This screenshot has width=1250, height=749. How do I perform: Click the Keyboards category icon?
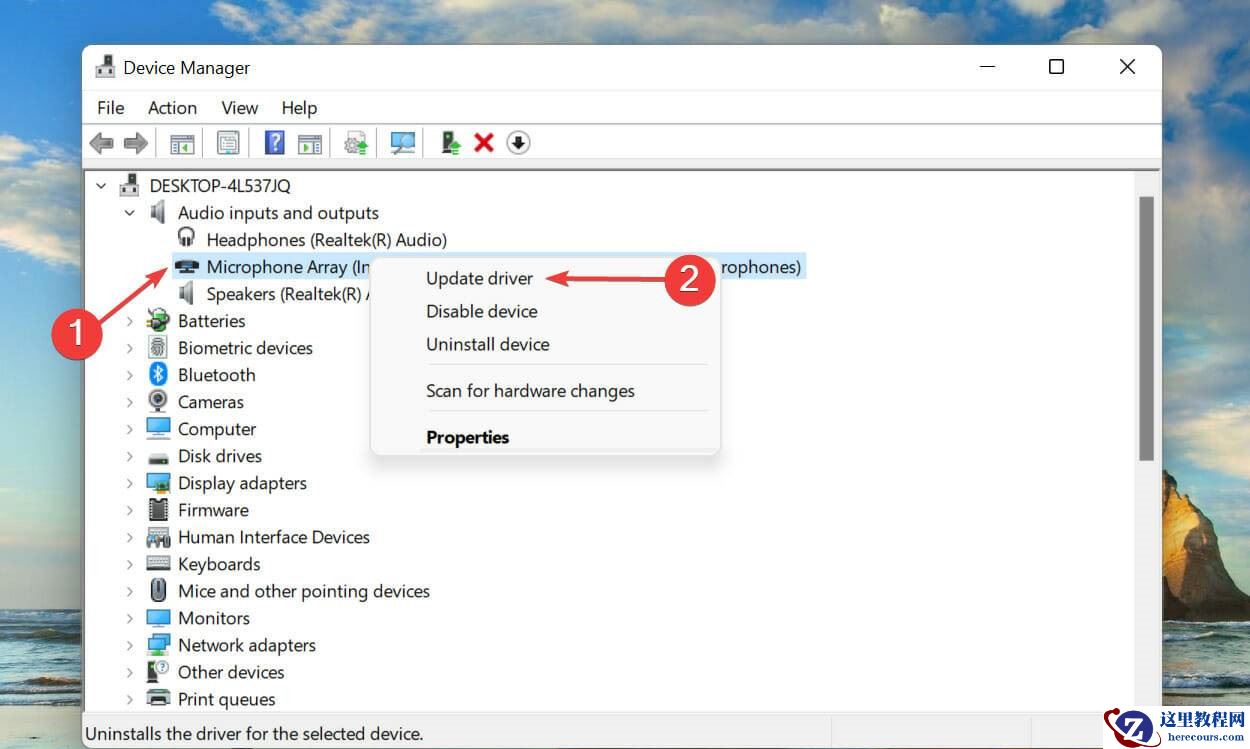point(158,564)
